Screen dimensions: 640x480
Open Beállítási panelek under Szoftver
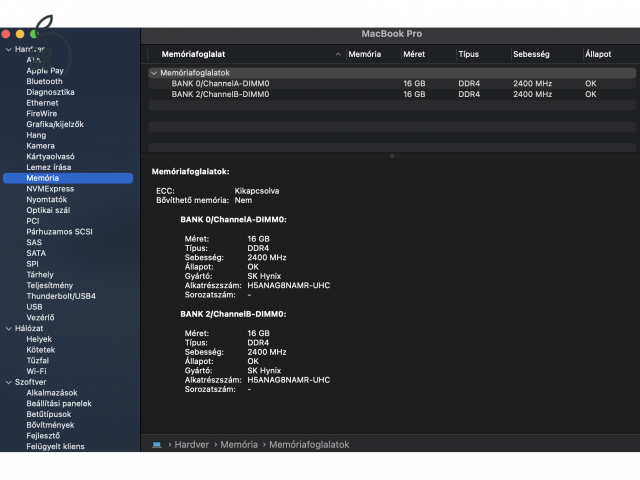pos(59,404)
